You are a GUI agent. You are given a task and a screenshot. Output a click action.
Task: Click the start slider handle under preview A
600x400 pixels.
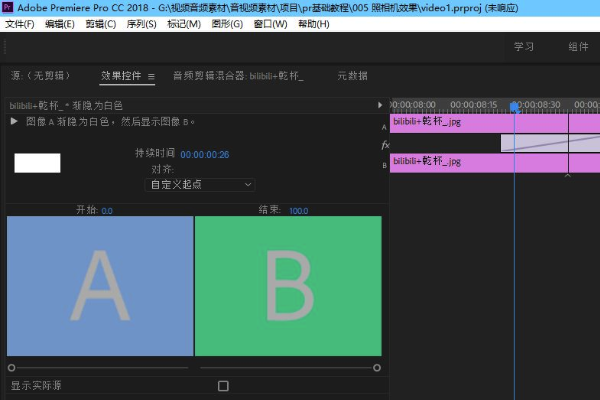(11, 367)
